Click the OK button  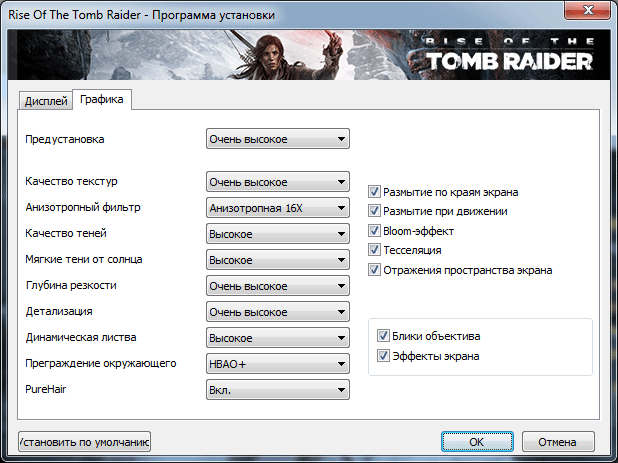477,442
